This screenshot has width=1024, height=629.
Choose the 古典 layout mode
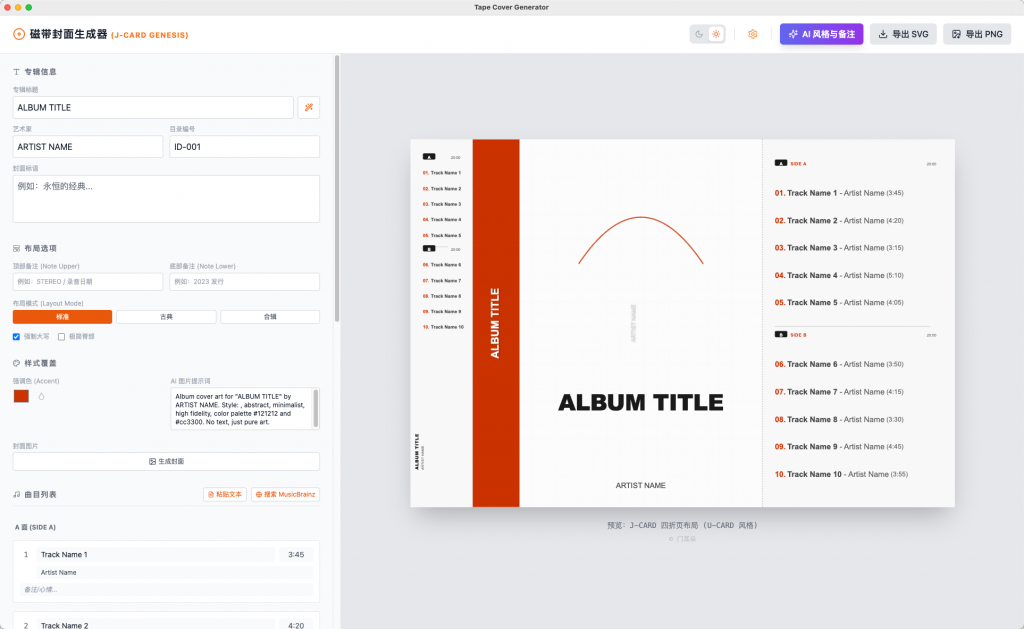[166, 317]
